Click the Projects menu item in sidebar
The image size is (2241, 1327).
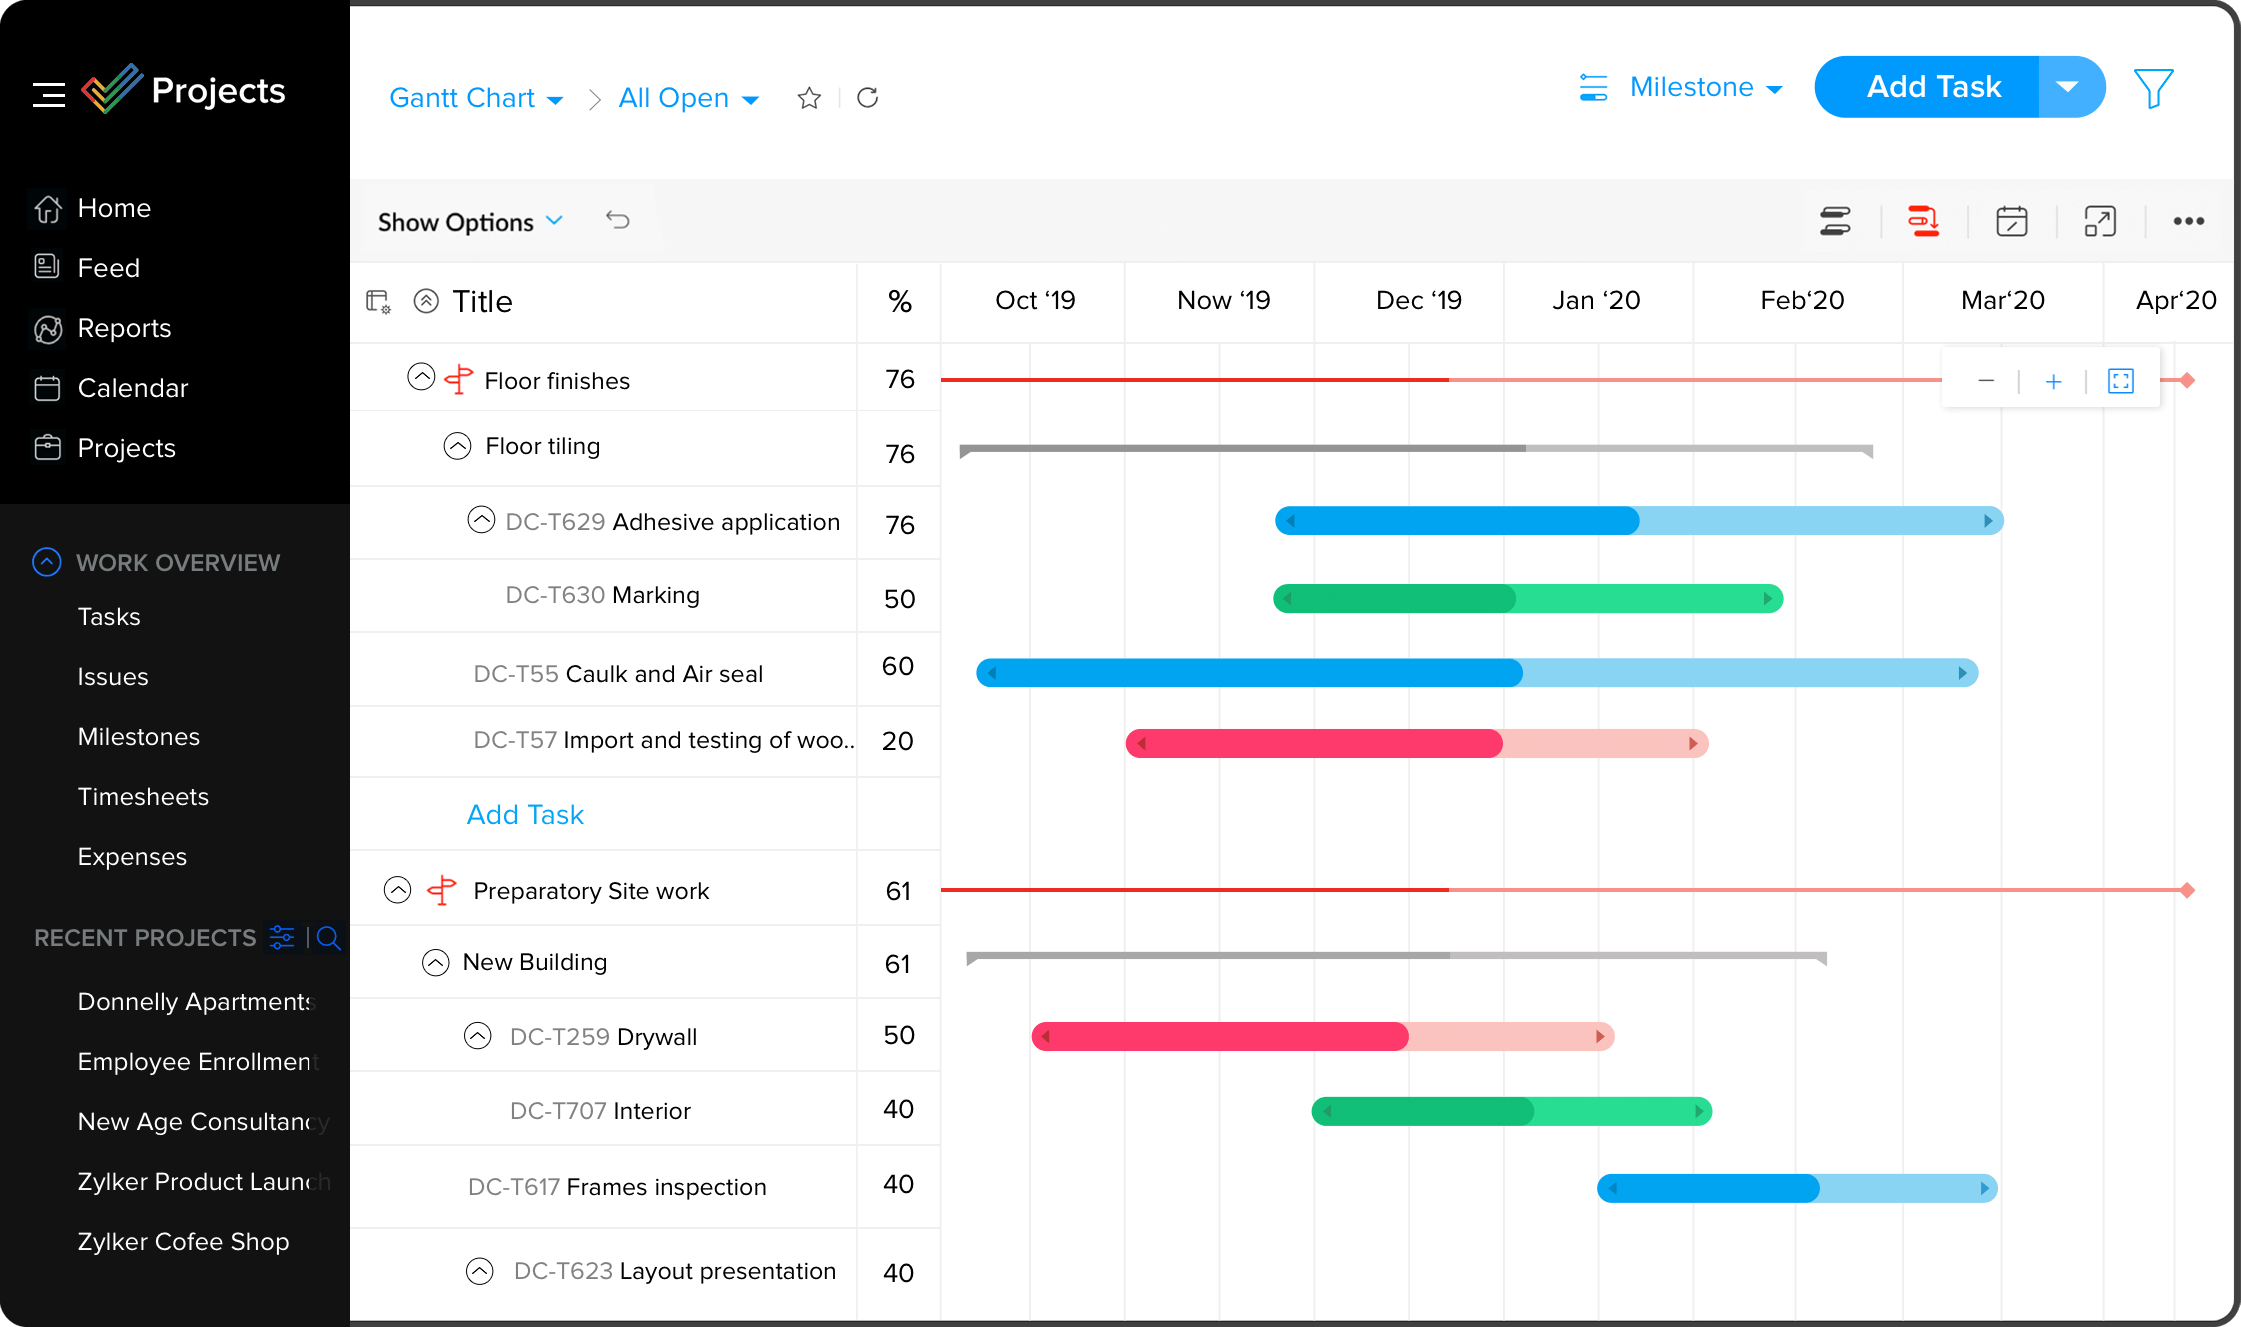(x=128, y=447)
